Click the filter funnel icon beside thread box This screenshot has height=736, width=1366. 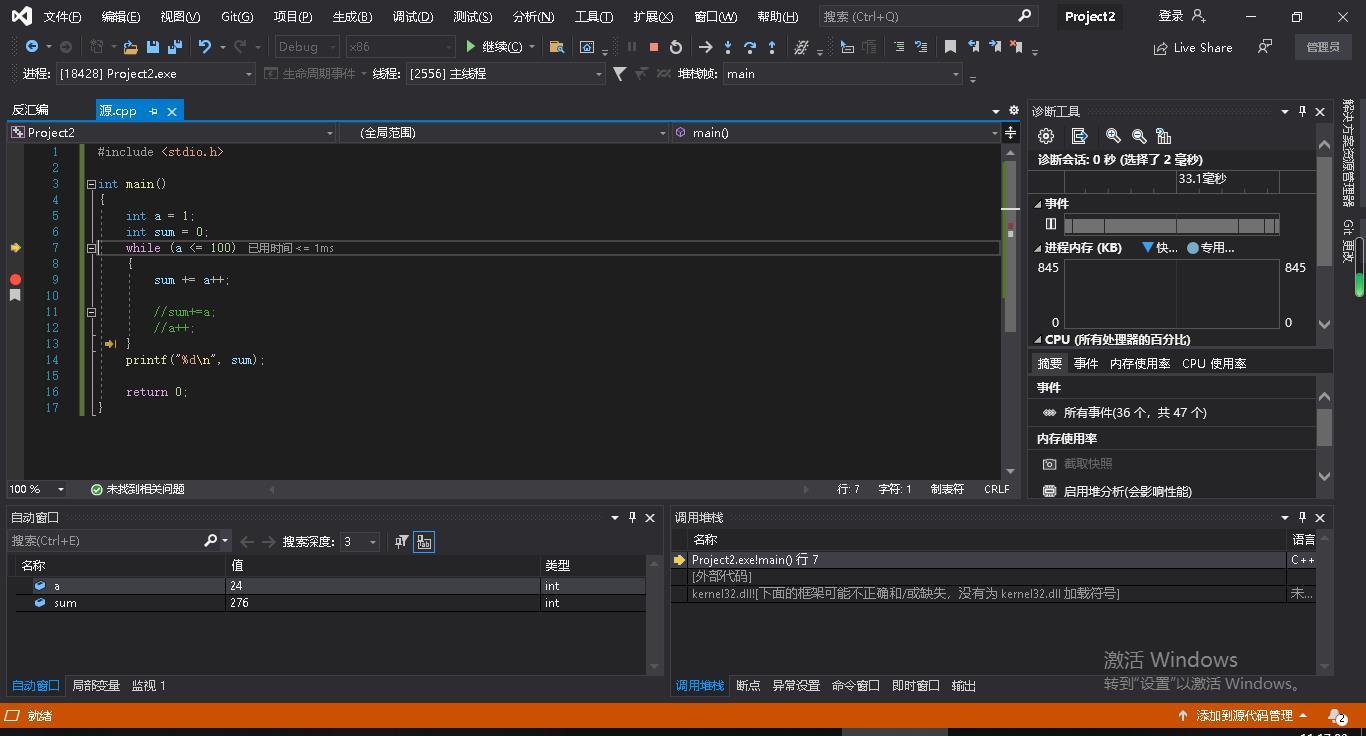click(620, 74)
